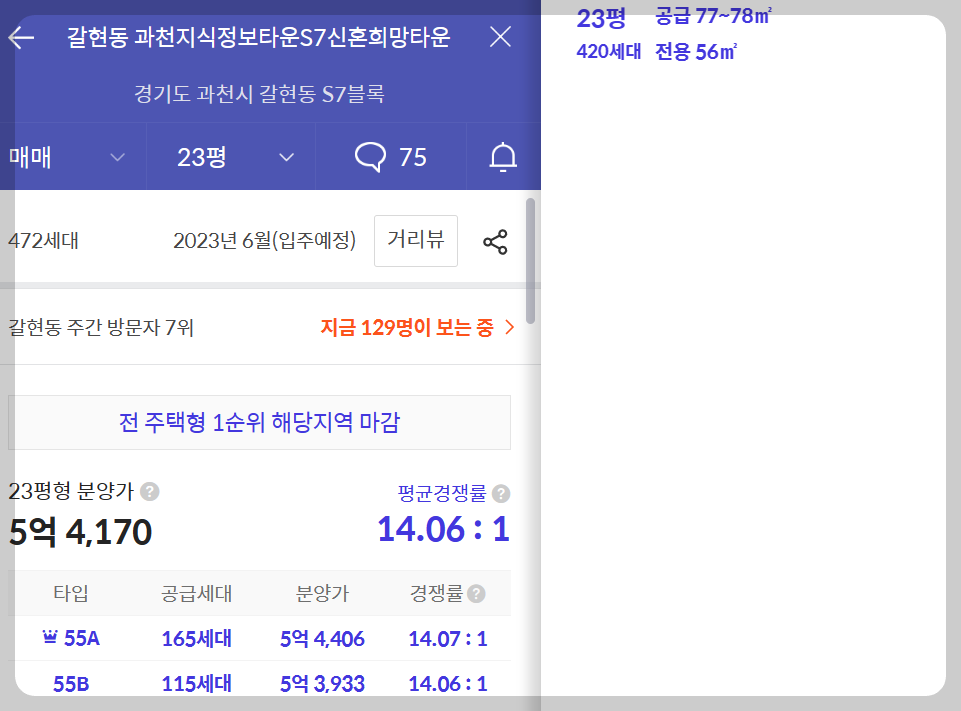
Task: Click the 분양가 column header
Action: point(322,593)
